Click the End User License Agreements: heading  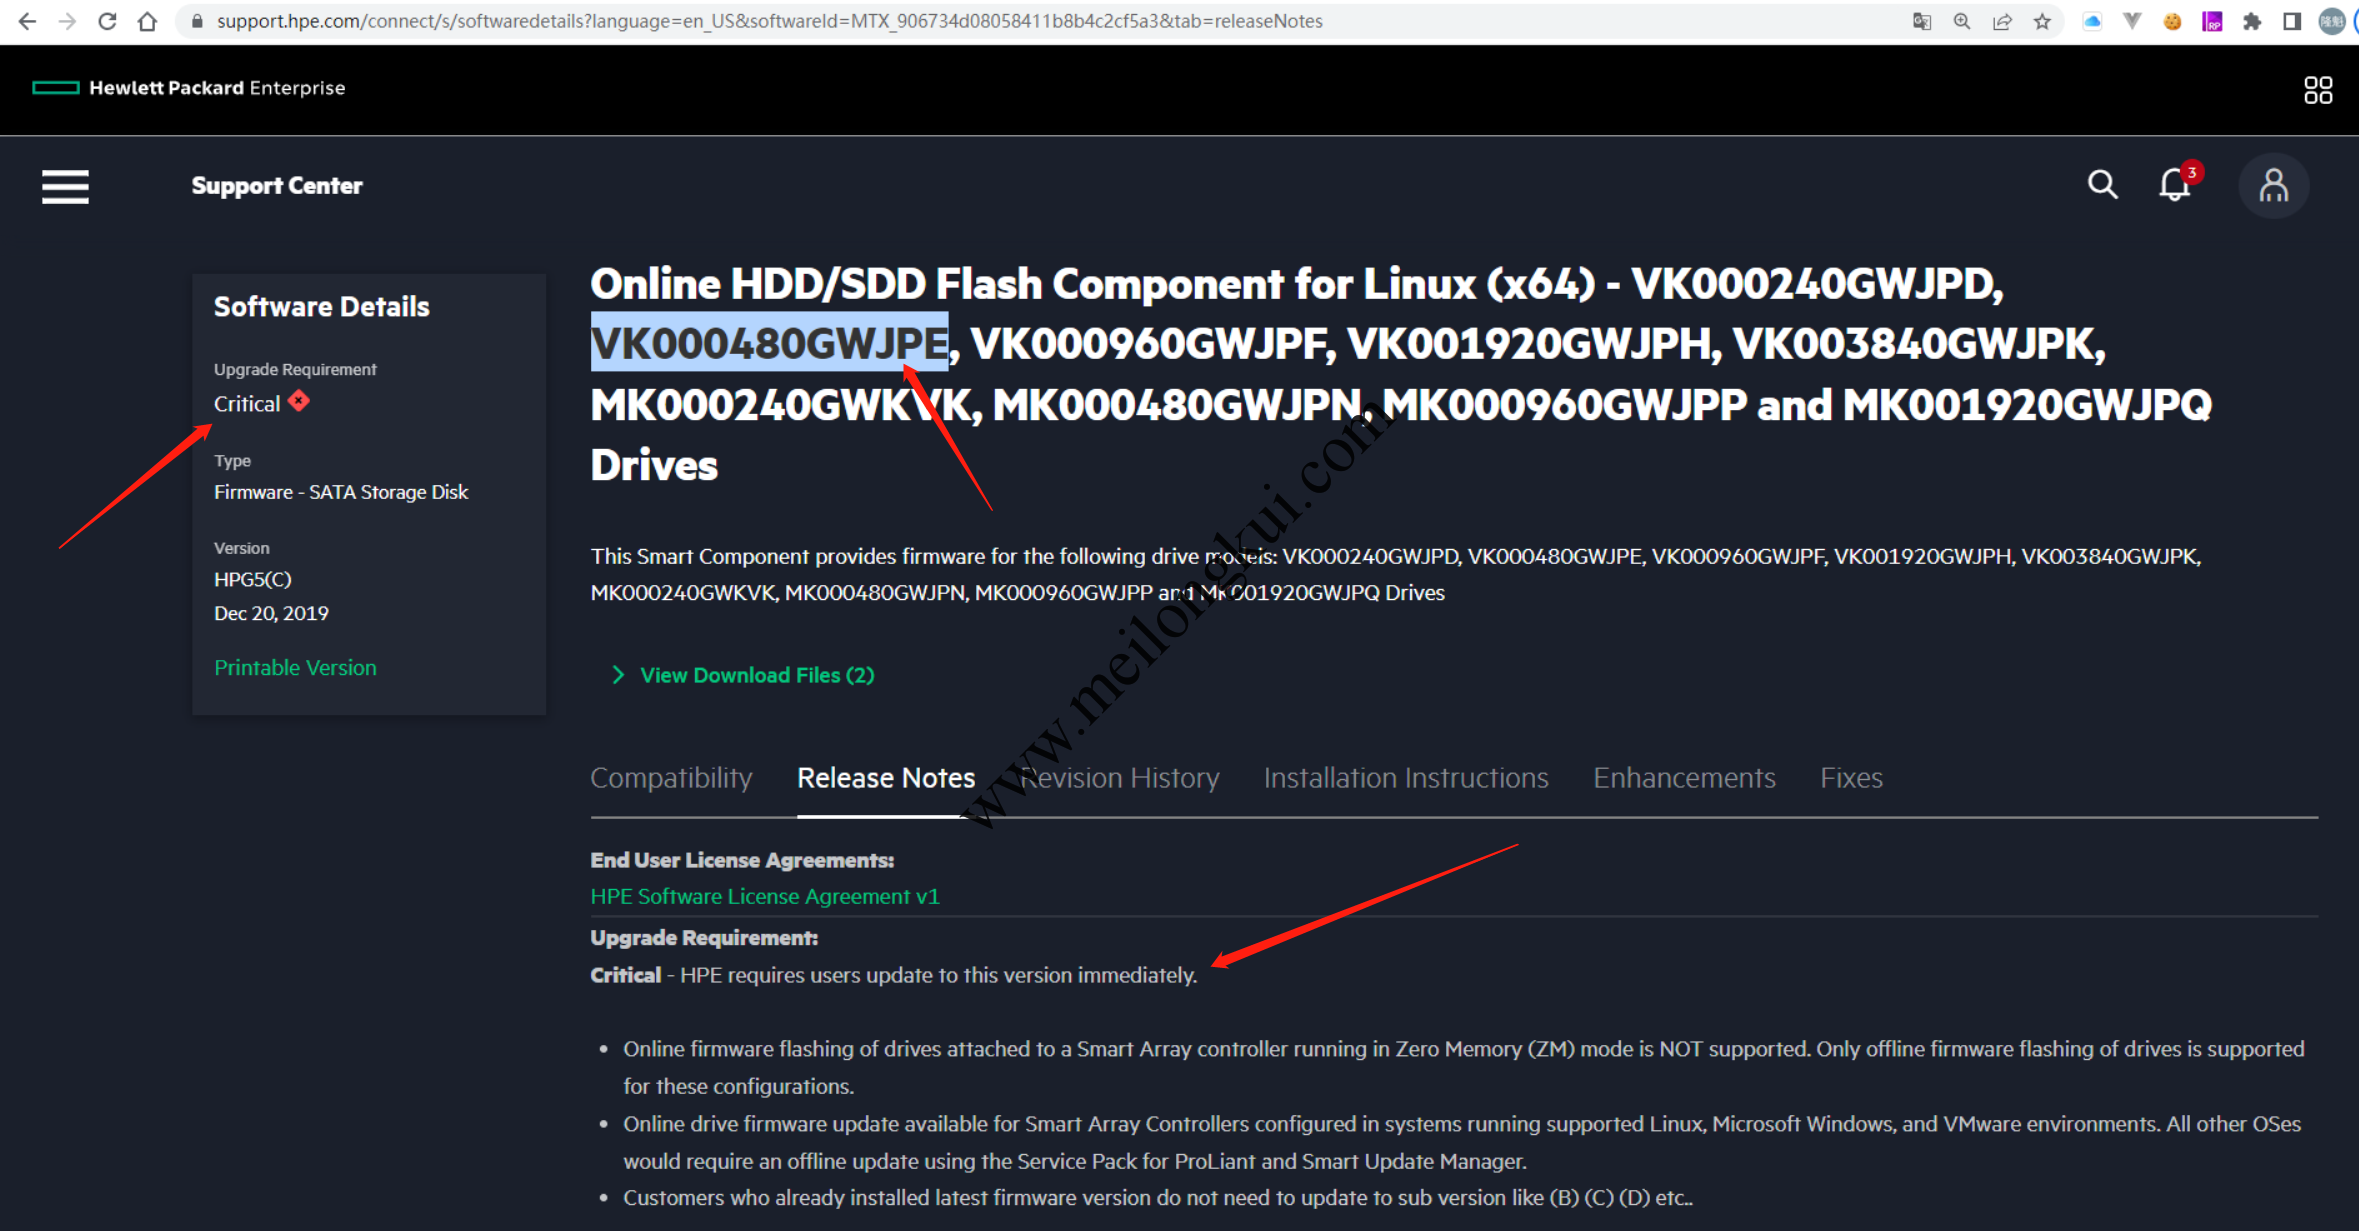point(742,861)
